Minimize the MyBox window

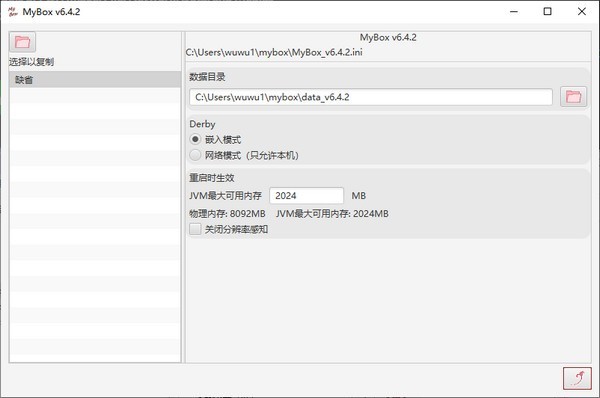514,11
